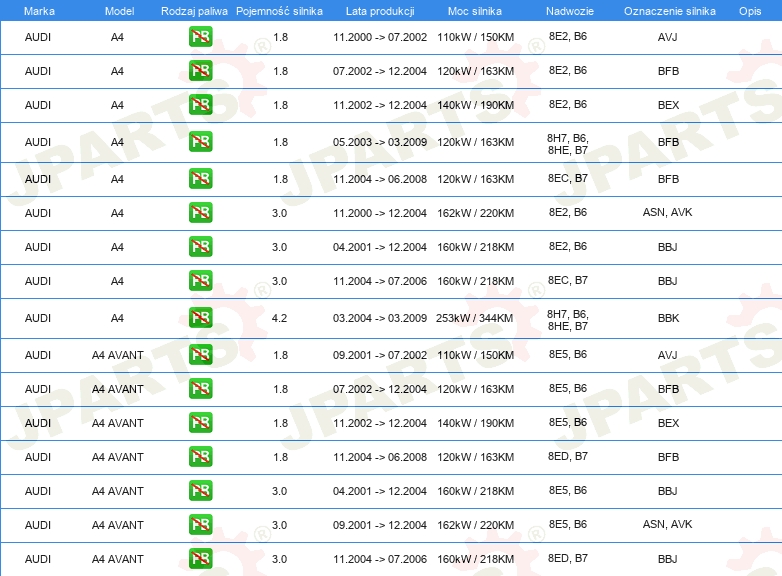782x576 pixels.
Task: Click '253kW / 344KM' engine power
Action: tap(474, 318)
